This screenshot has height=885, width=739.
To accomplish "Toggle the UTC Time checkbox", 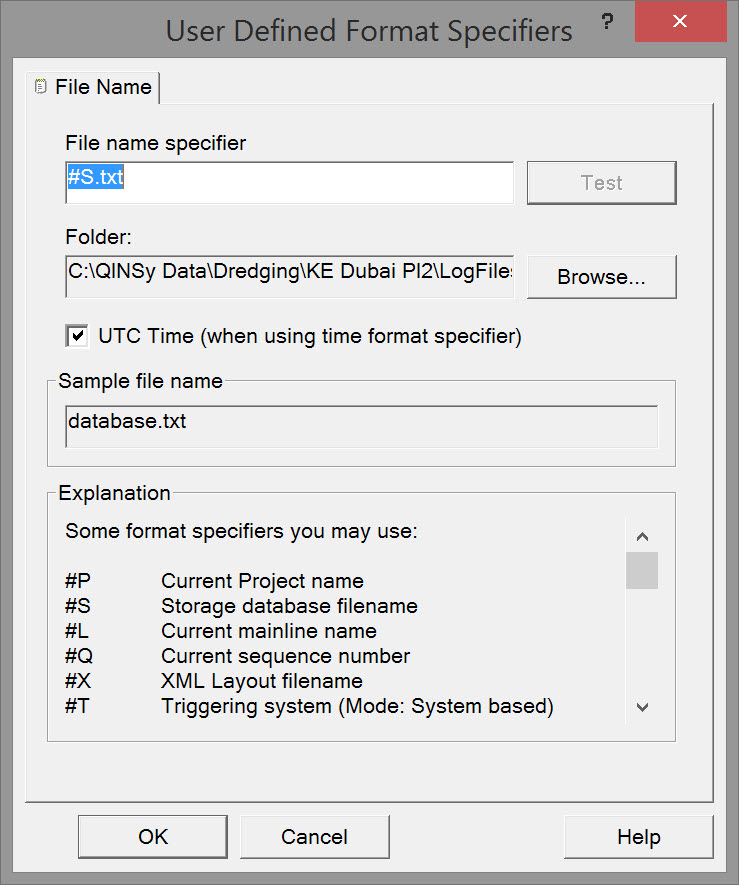I will point(77,336).
